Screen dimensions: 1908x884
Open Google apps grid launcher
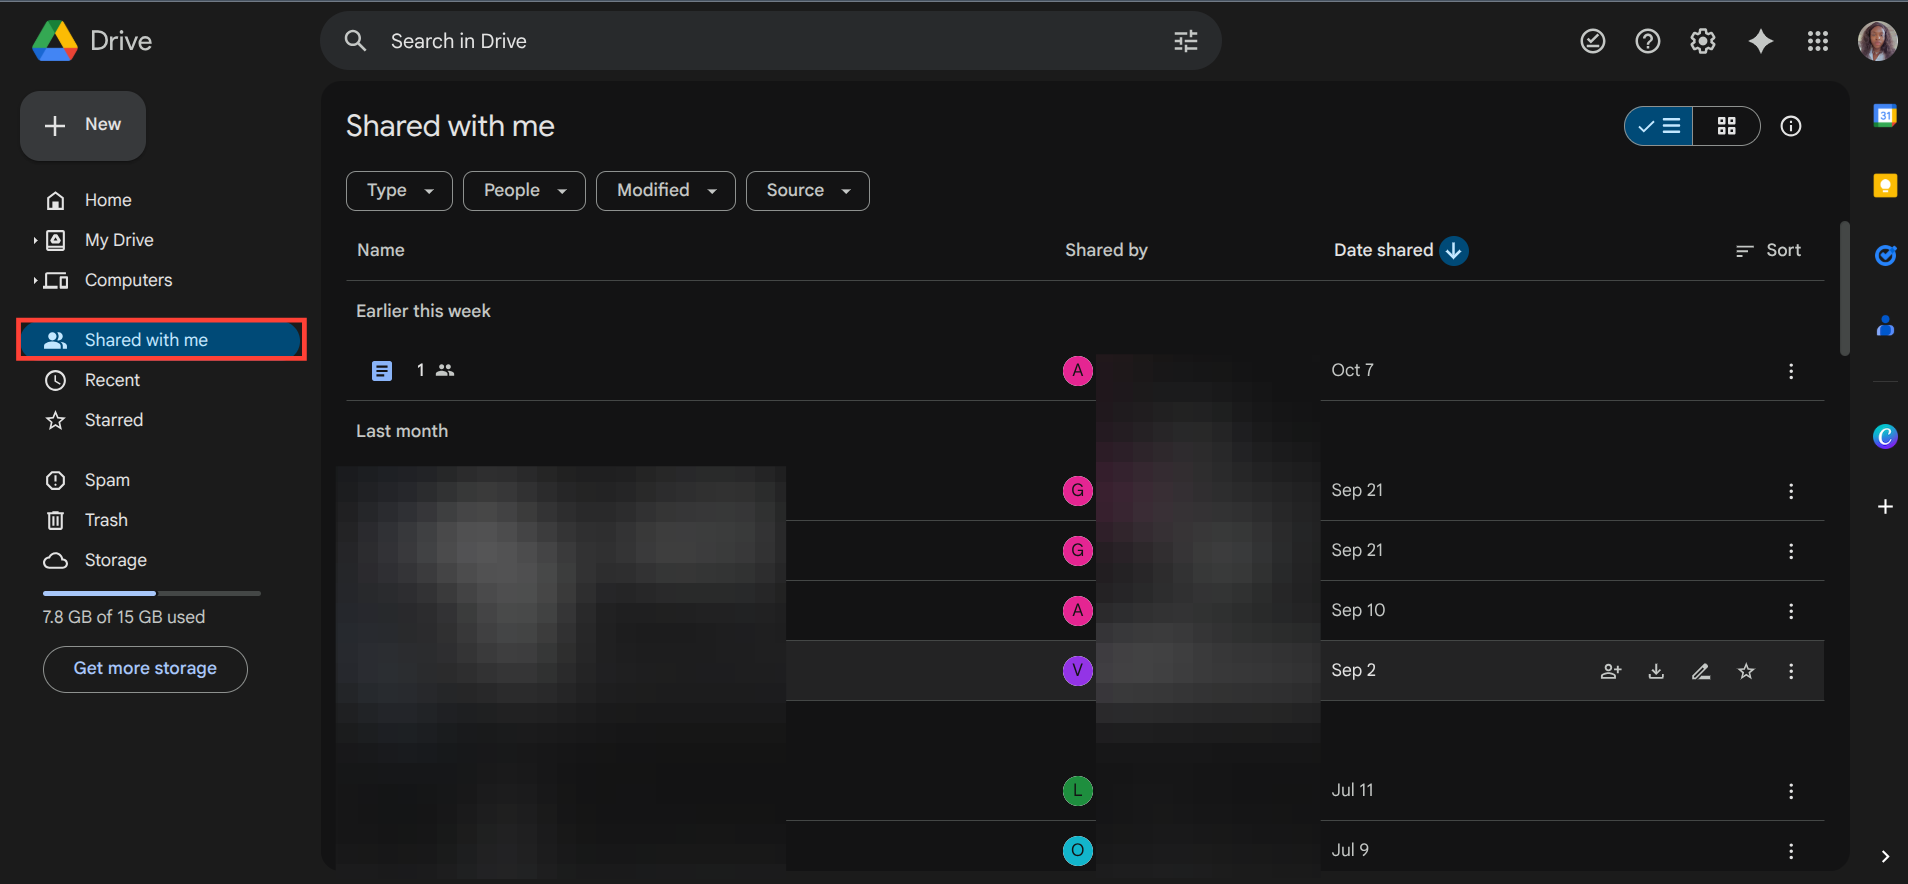coord(1817,41)
